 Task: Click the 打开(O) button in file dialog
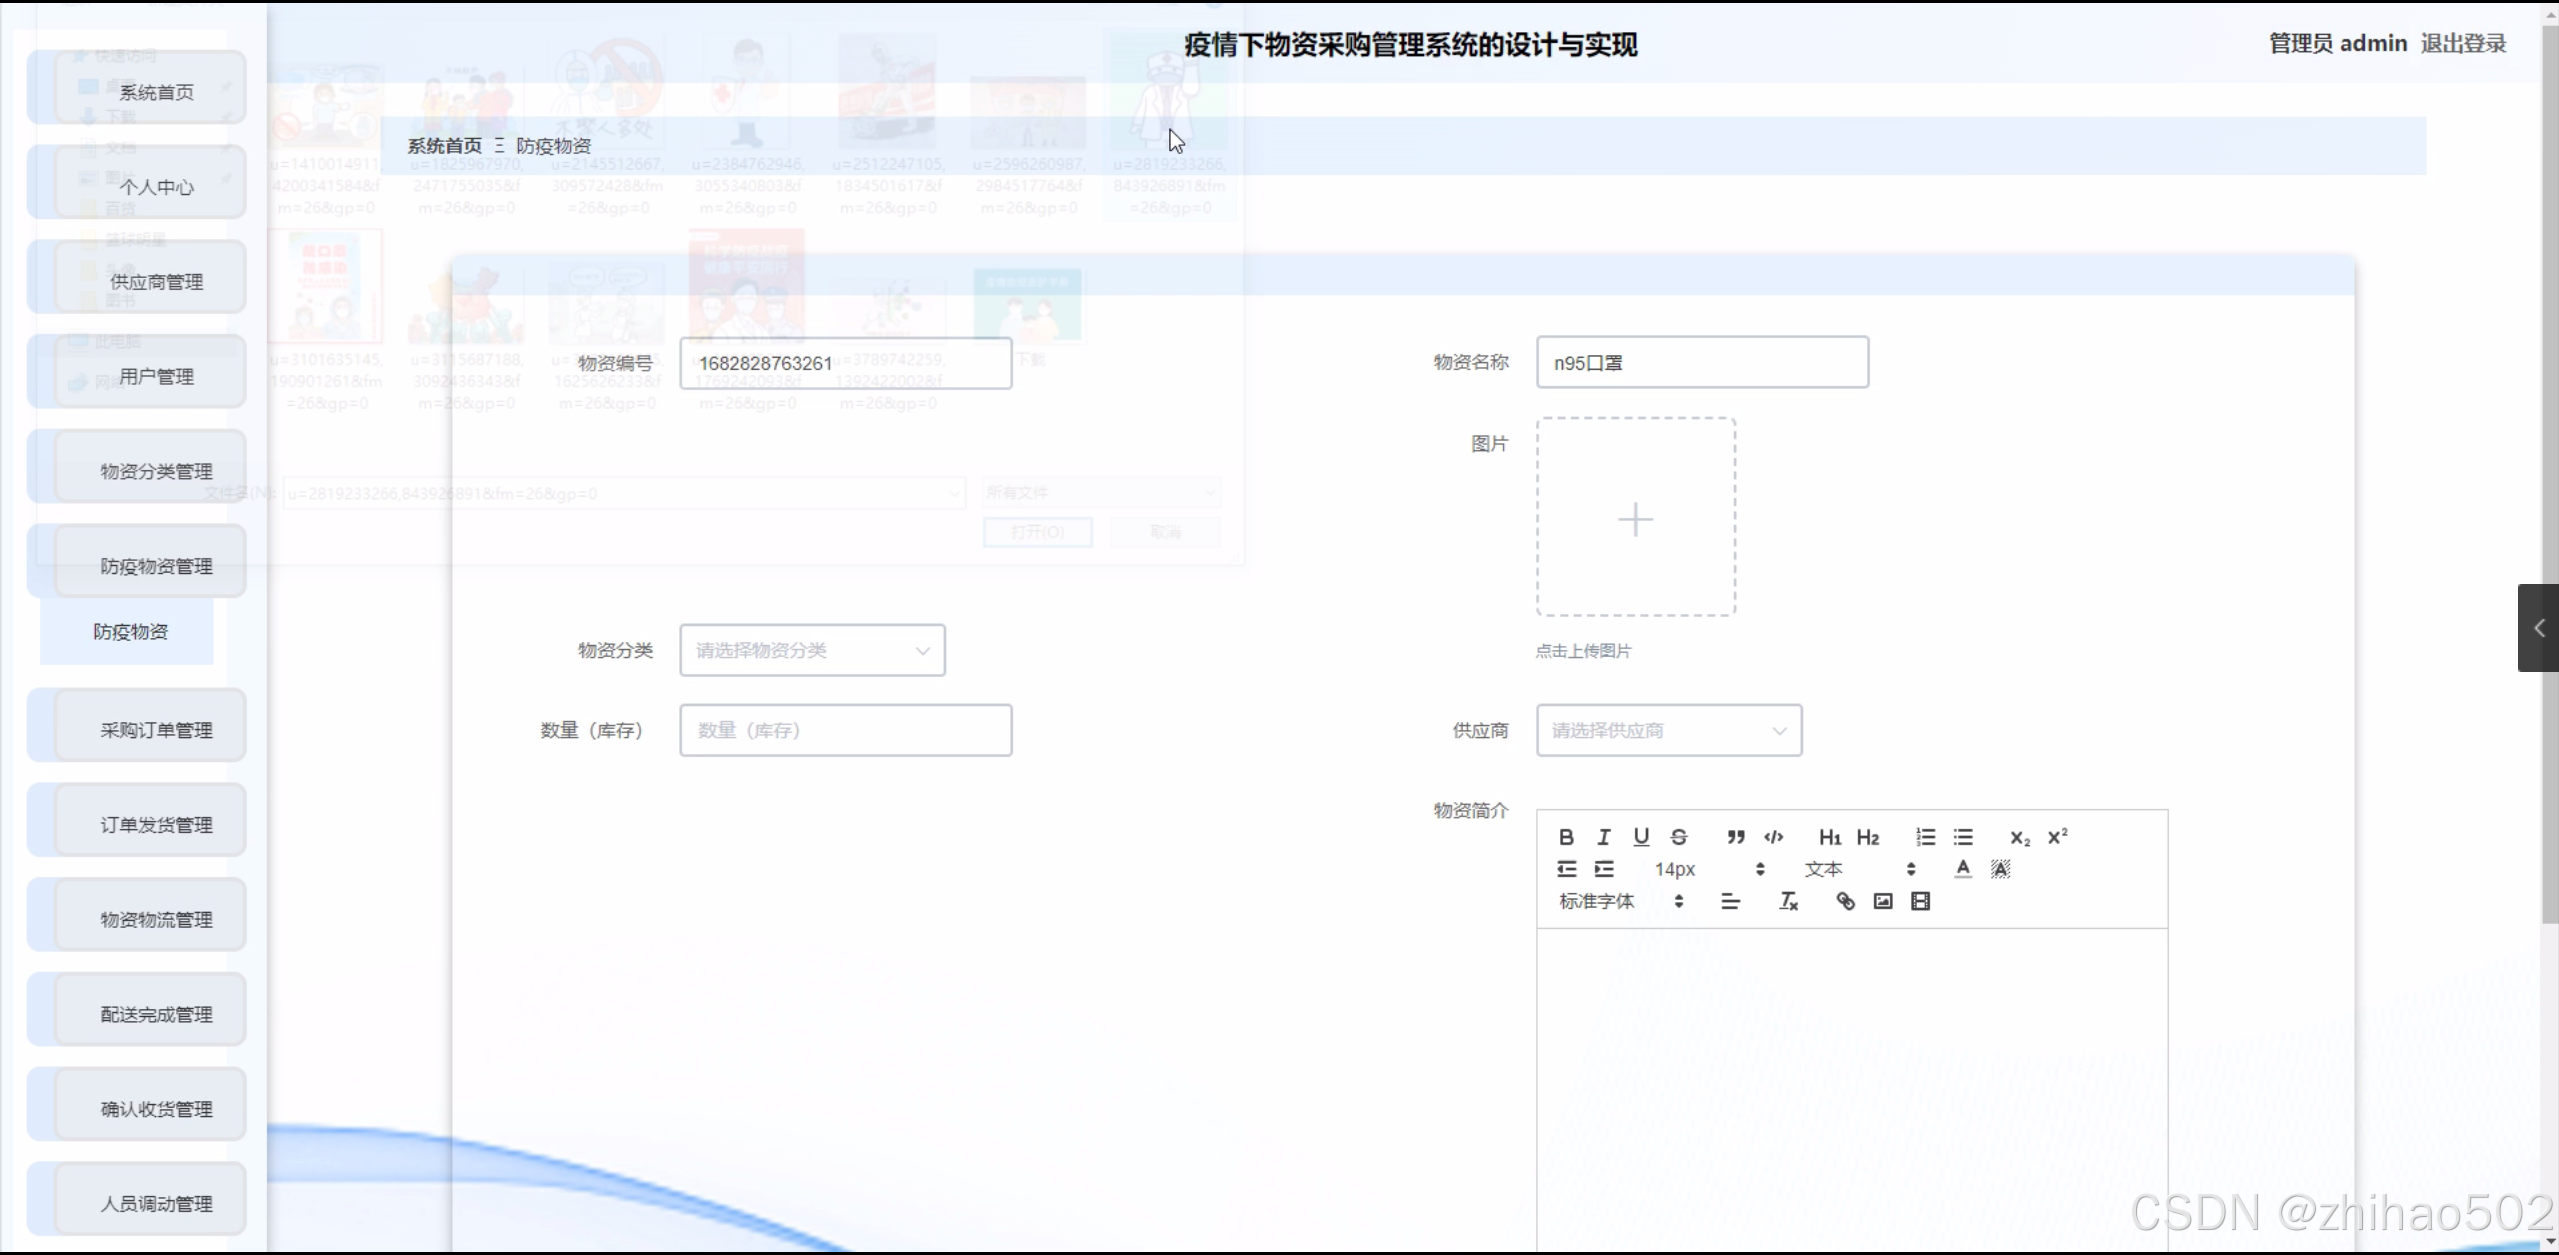point(1037,532)
